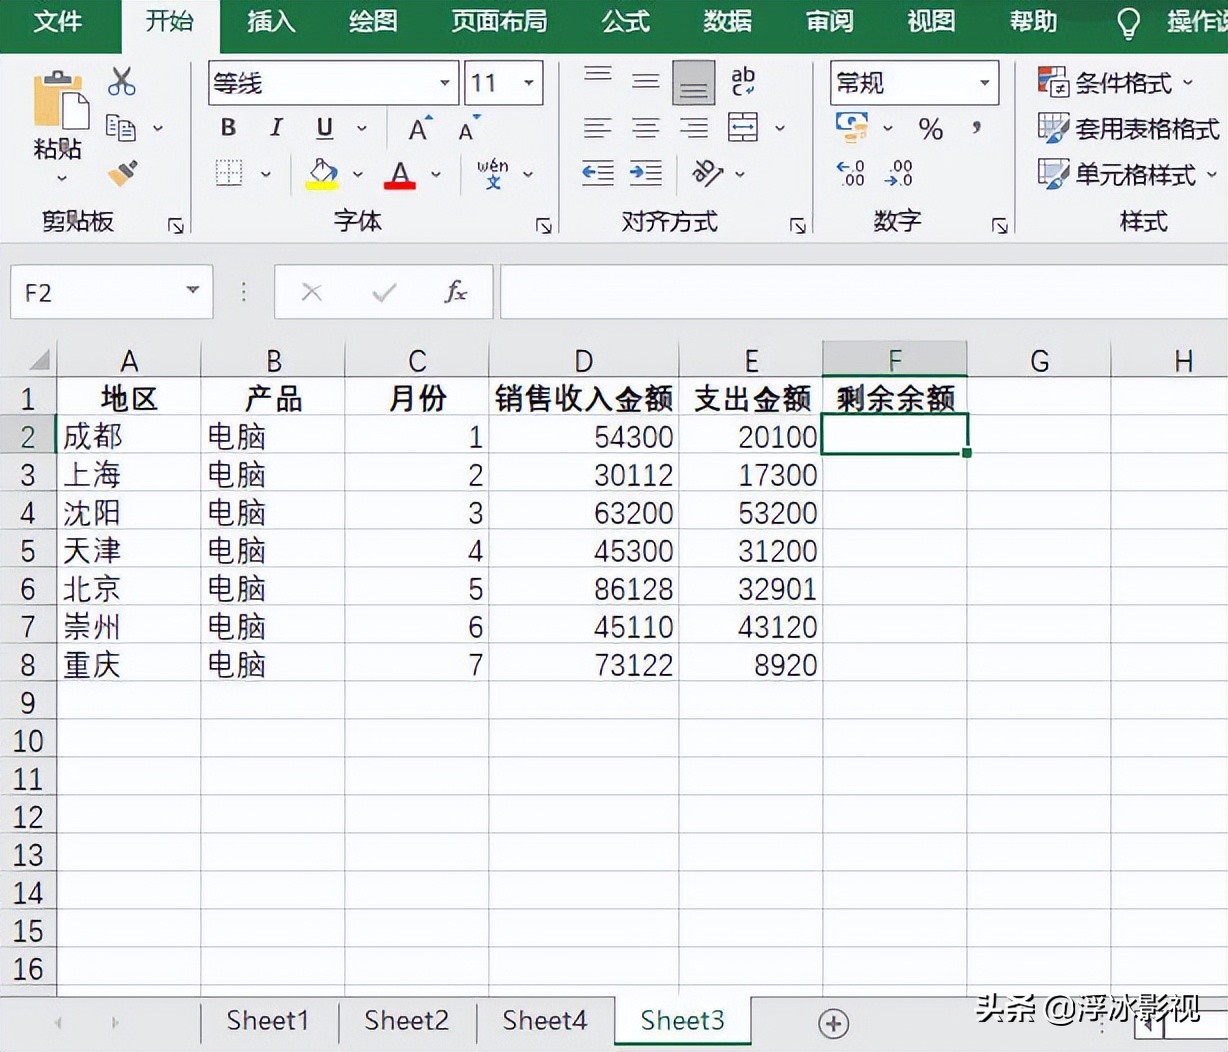Apply comma style format

(977, 128)
